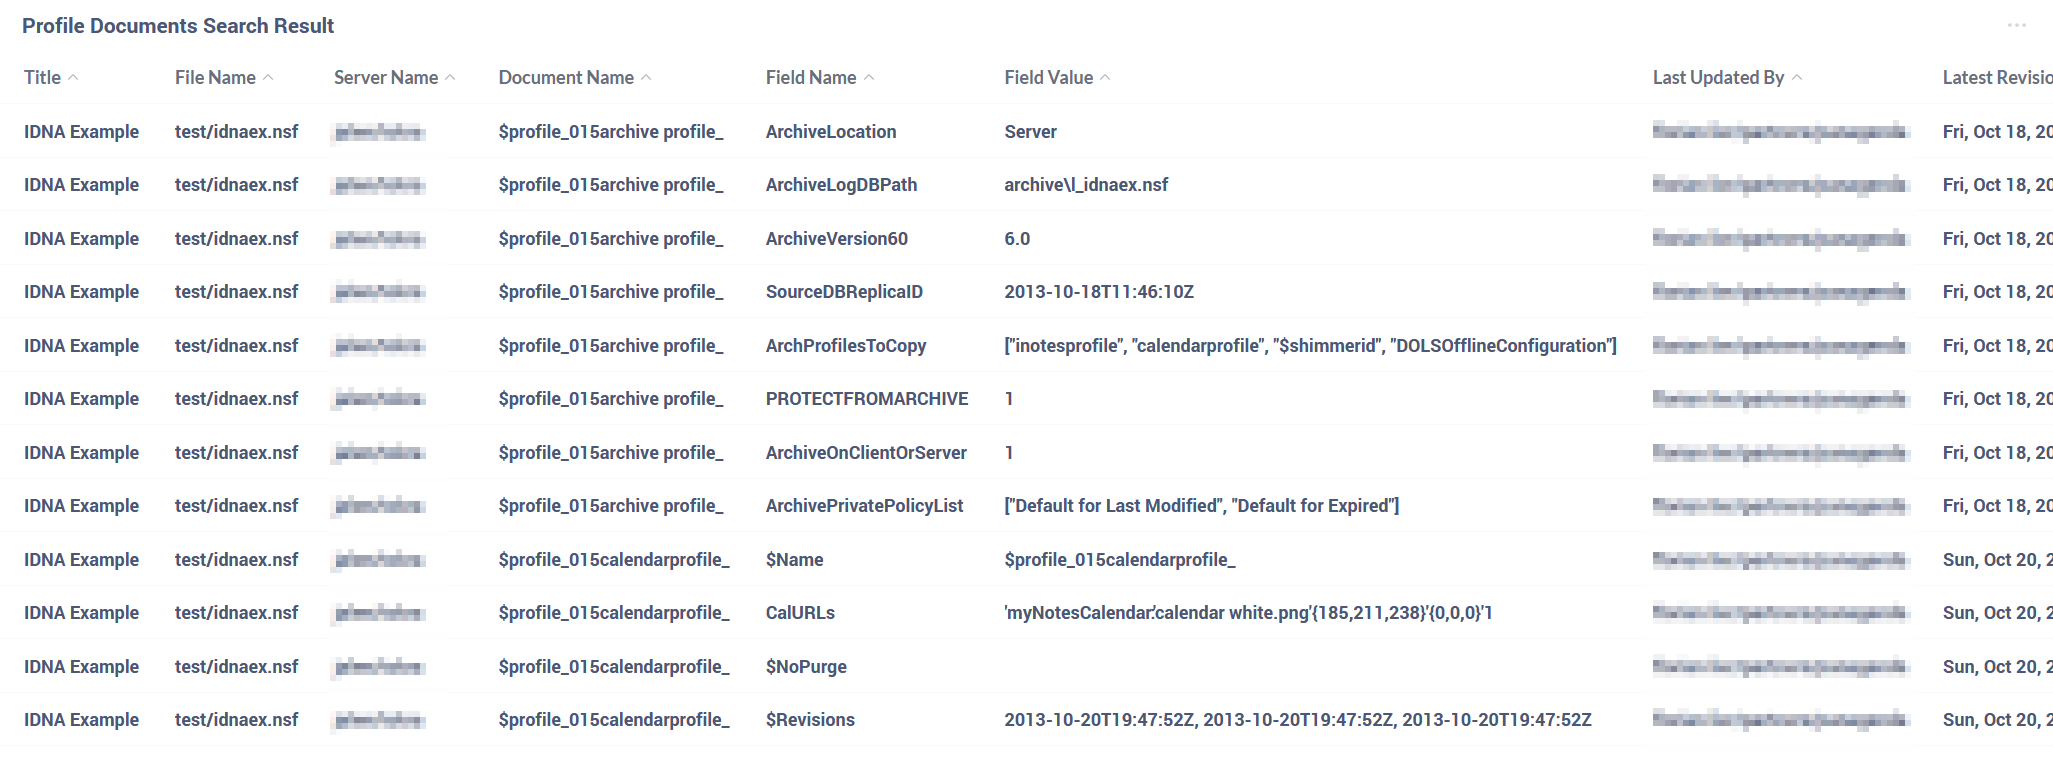This screenshot has height=765, width=2053.
Task: Click the sort arrow beside Title
Action: (x=73, y=77)
